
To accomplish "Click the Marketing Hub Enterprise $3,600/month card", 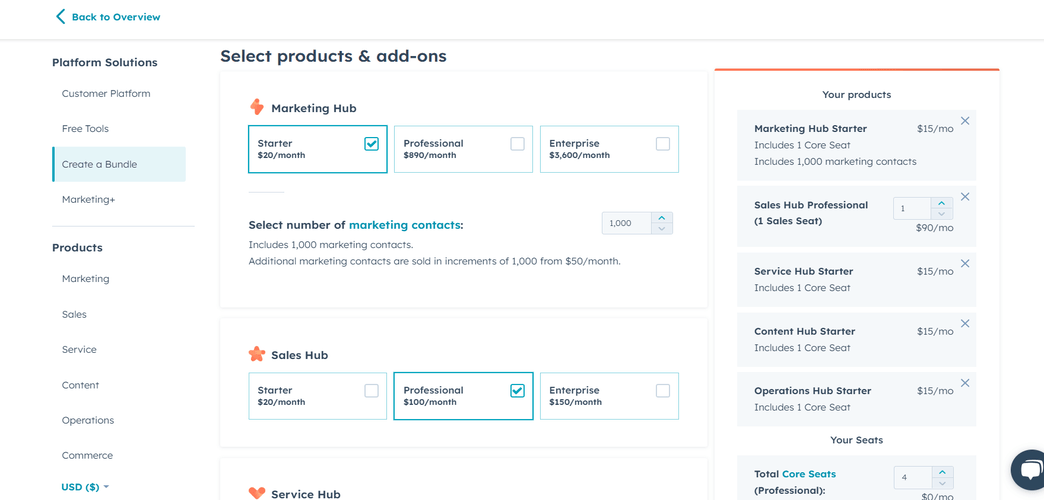I will click(x=609, y=149).
